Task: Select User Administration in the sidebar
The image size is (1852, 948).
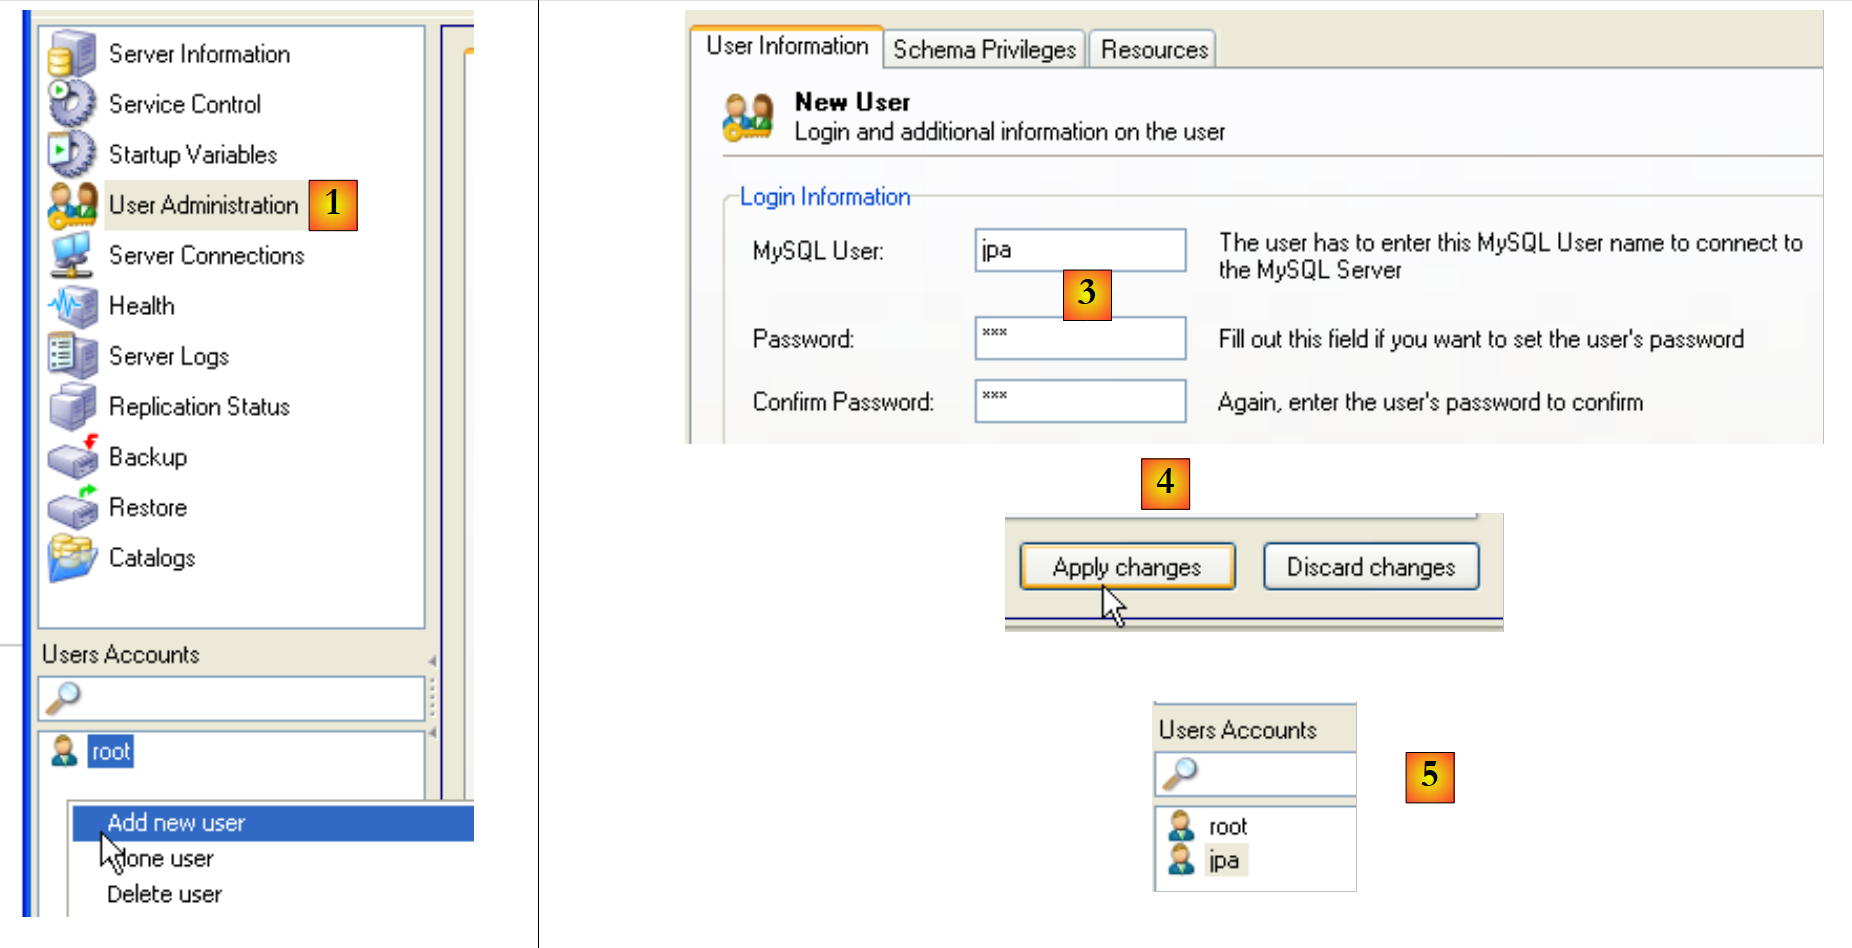Action: pos(203,205)
